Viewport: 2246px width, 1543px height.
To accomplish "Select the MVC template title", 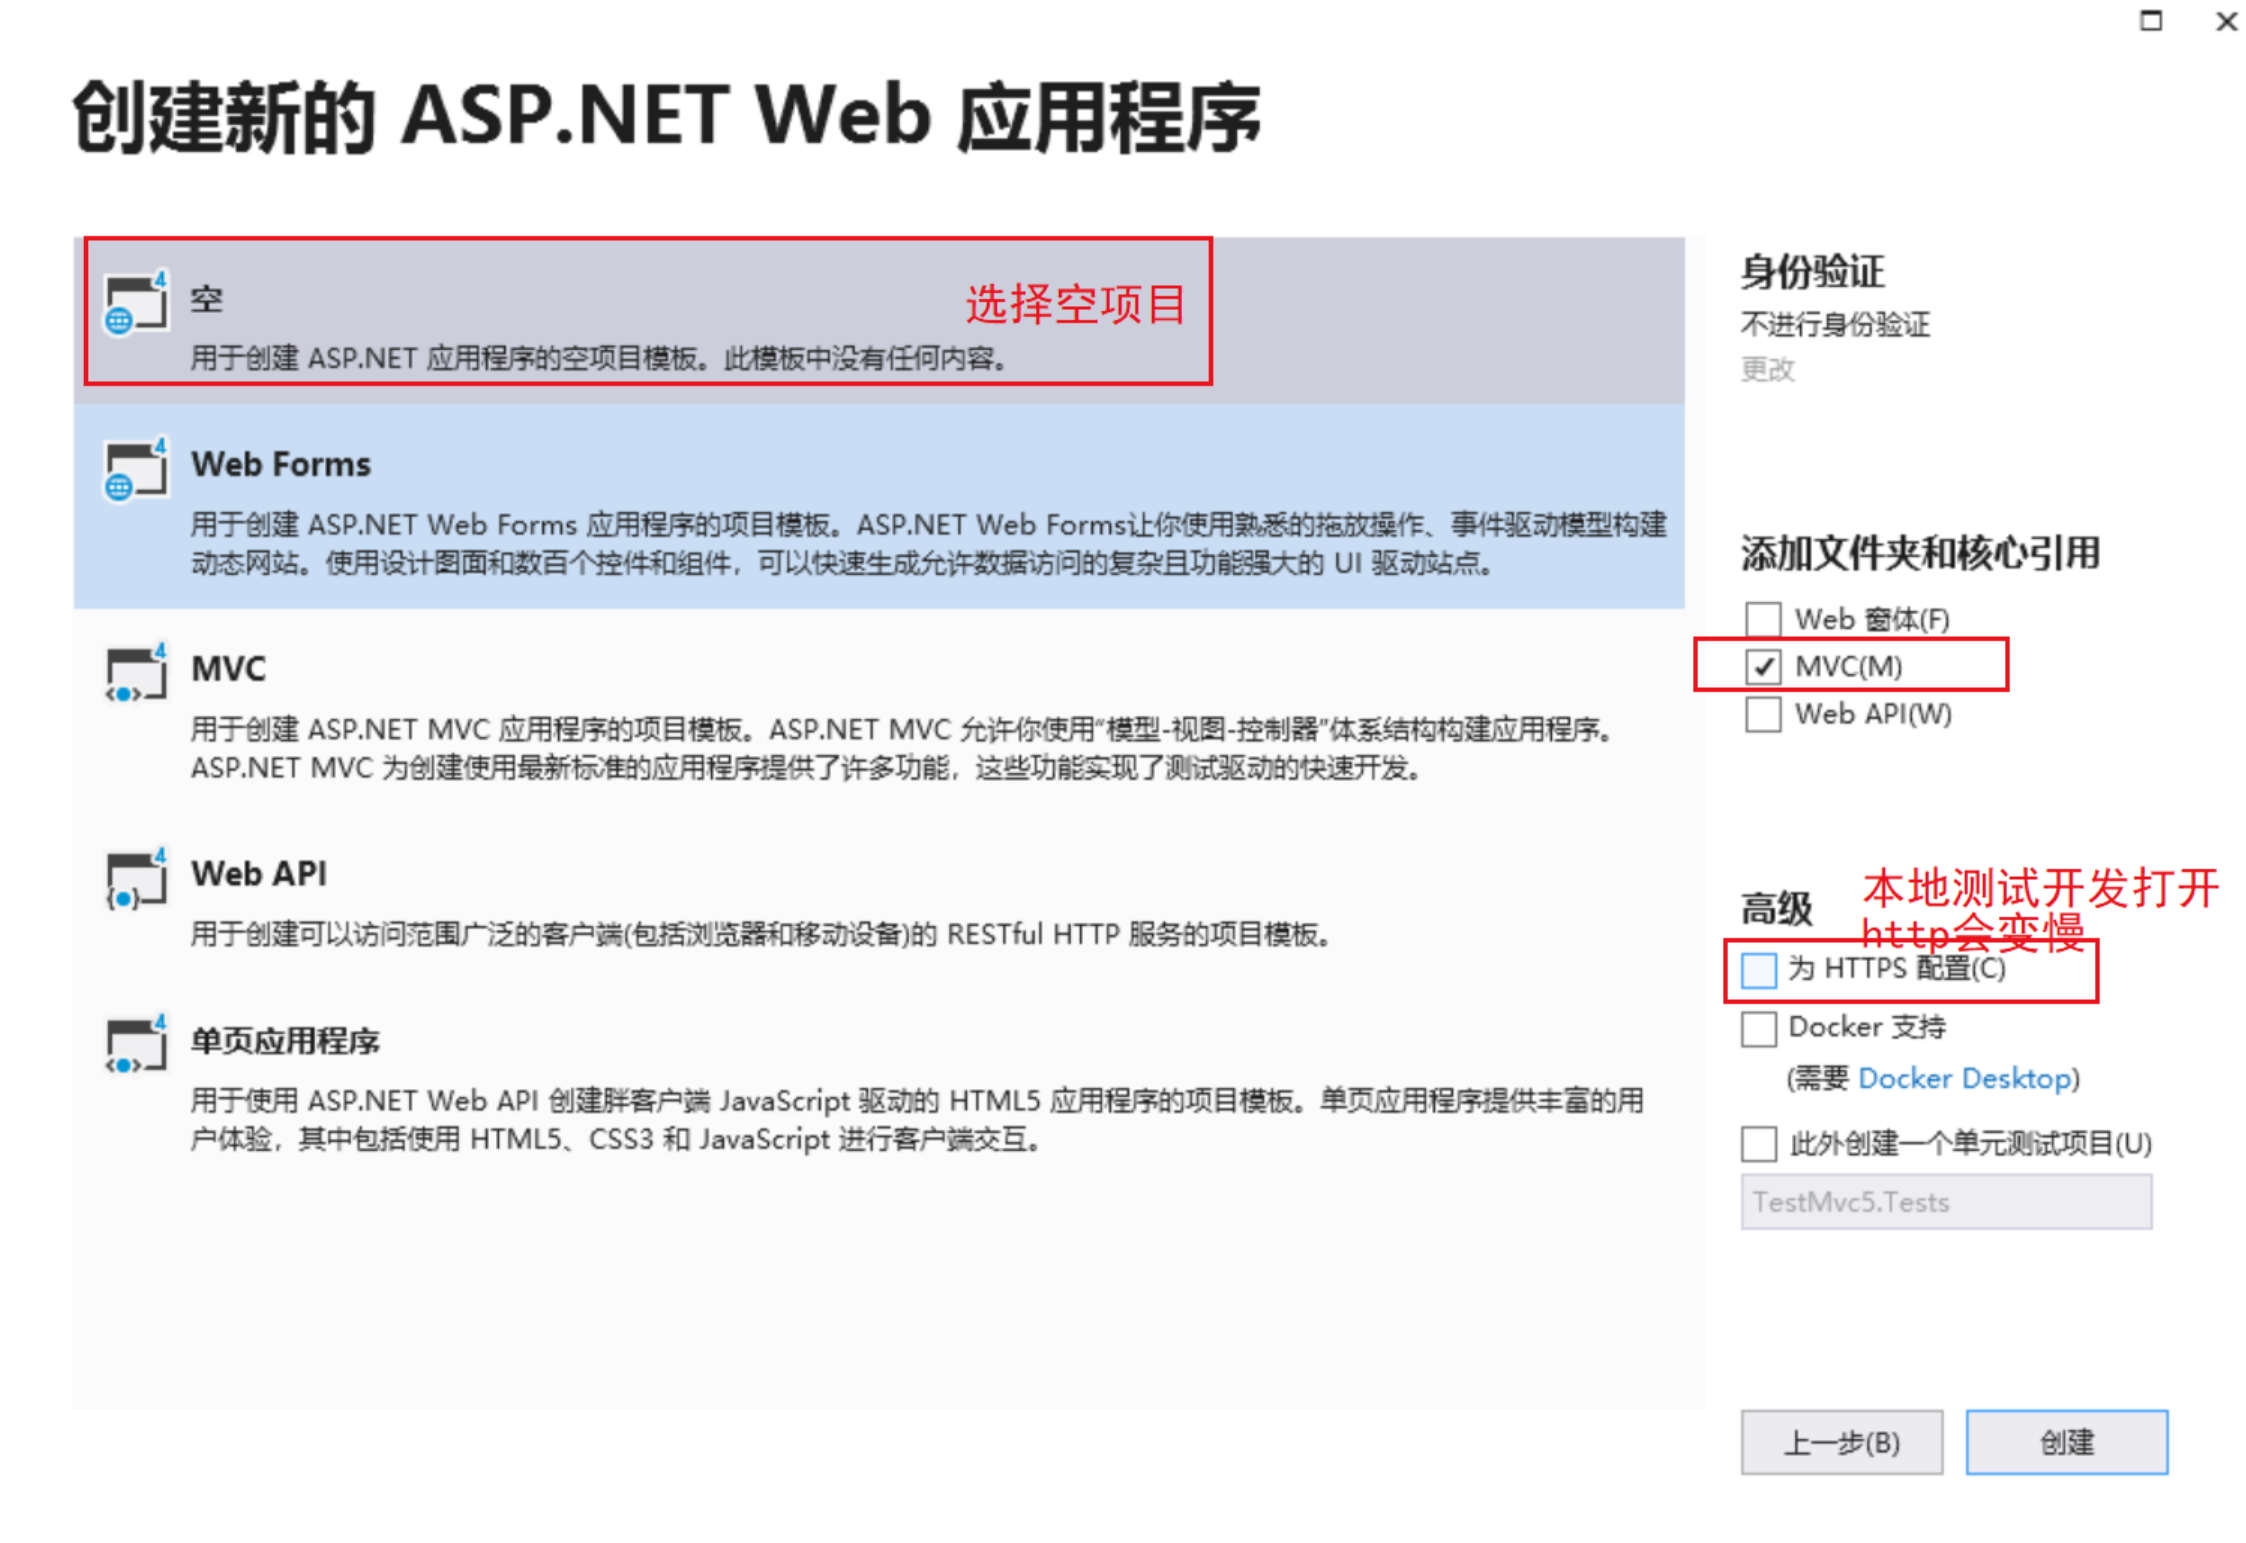I will pos(229,668).
